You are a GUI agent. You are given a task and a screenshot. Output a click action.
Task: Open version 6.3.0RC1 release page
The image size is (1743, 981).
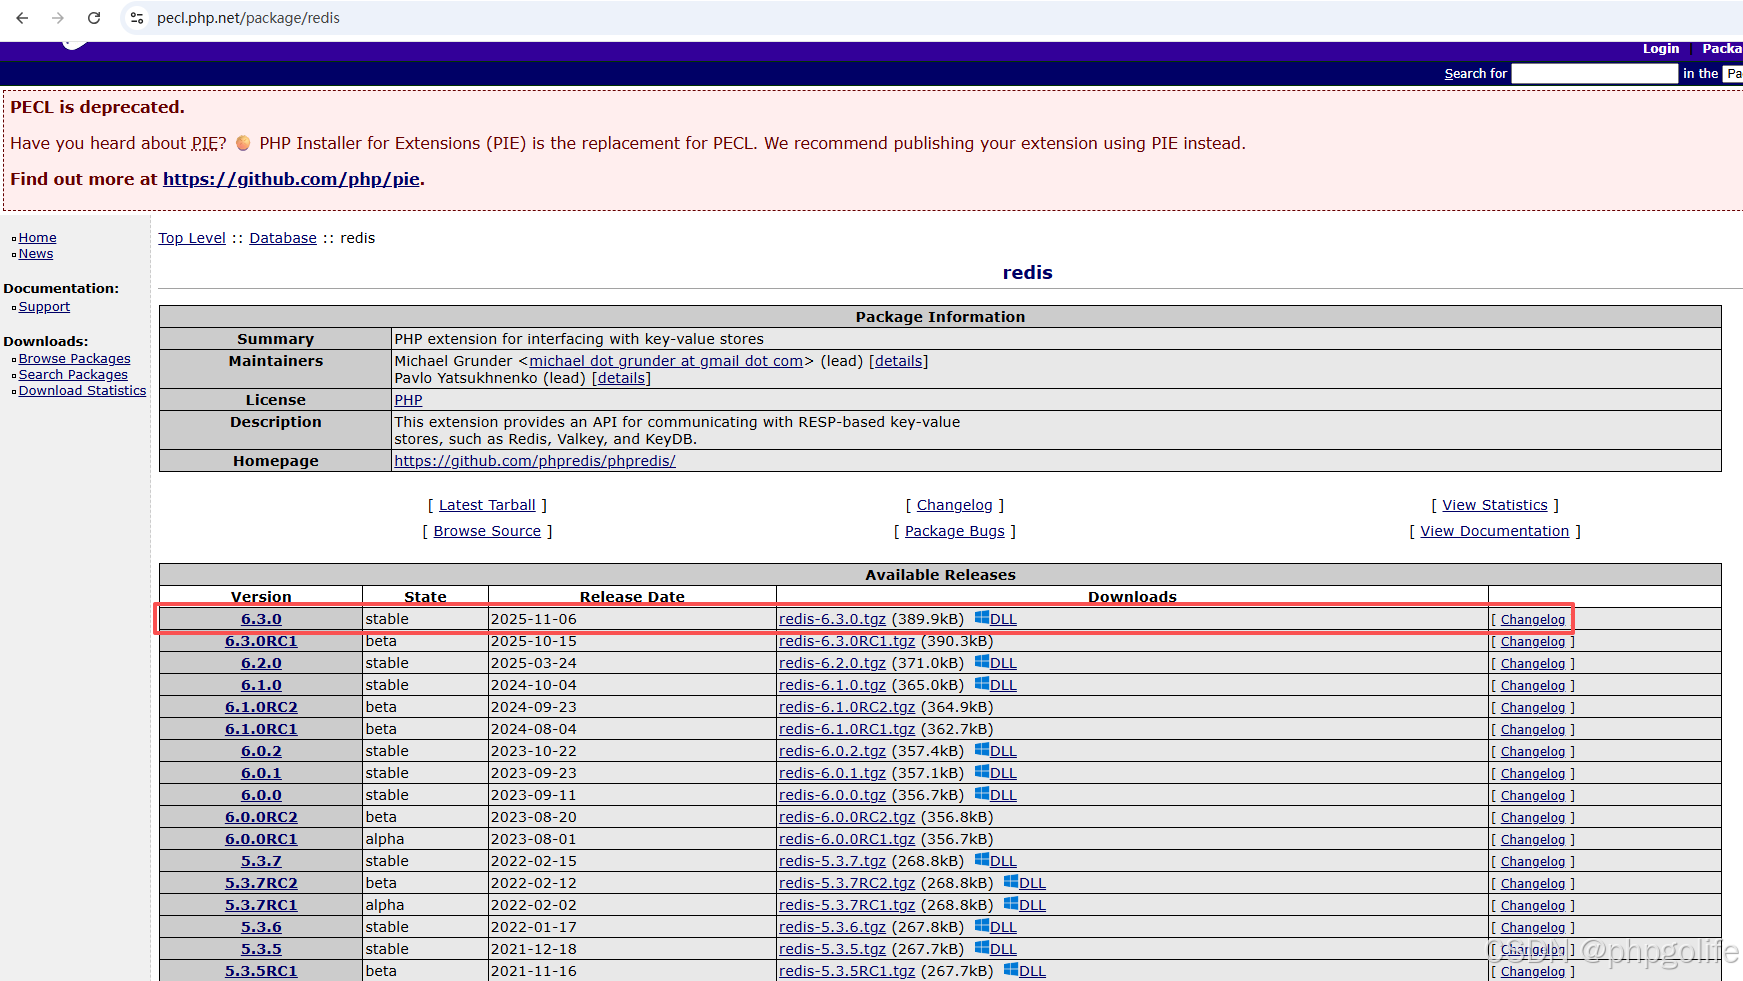[x=261, y=641]
